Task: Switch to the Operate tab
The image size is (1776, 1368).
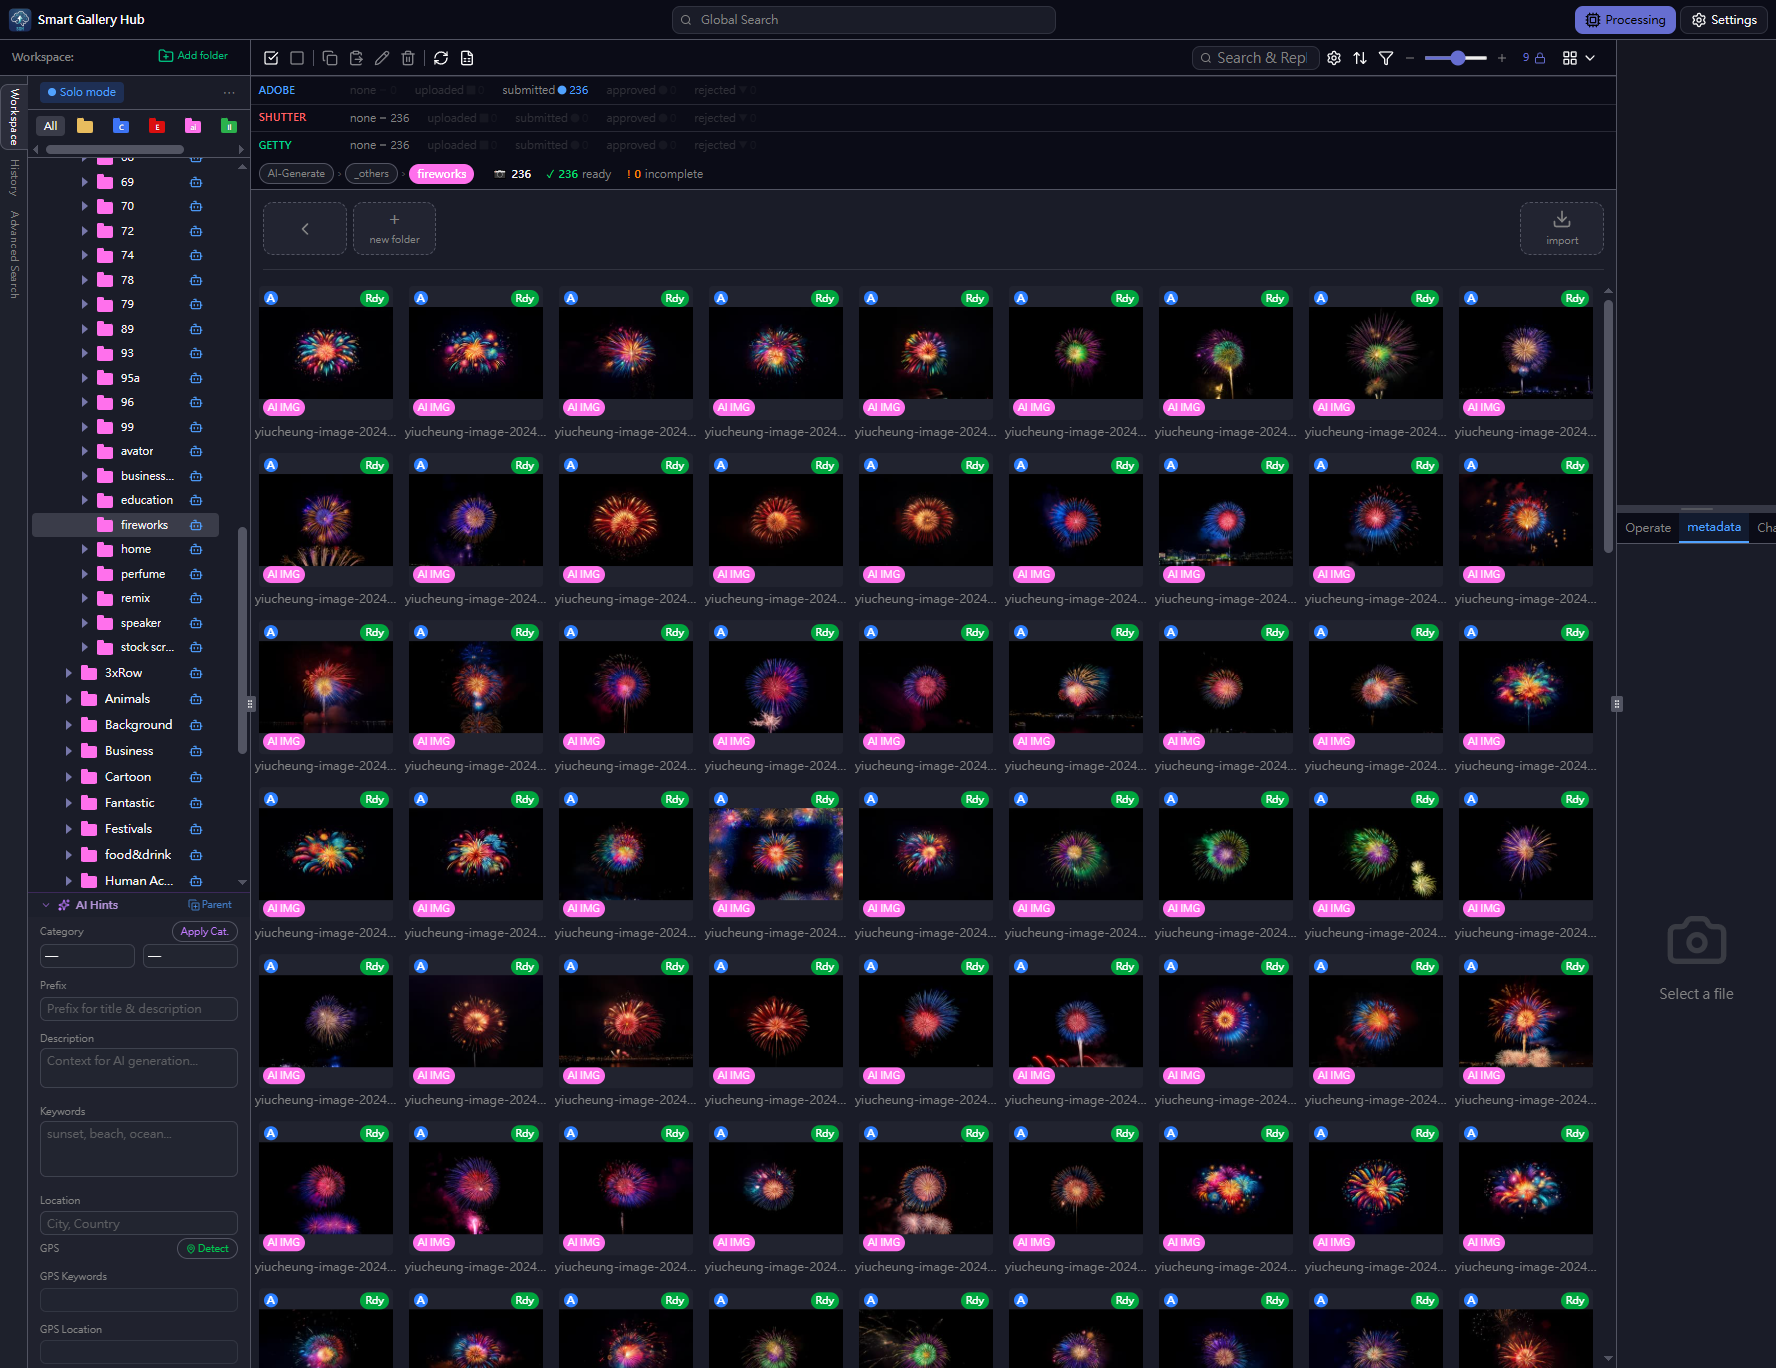Action: click(x=1647, y=528)
